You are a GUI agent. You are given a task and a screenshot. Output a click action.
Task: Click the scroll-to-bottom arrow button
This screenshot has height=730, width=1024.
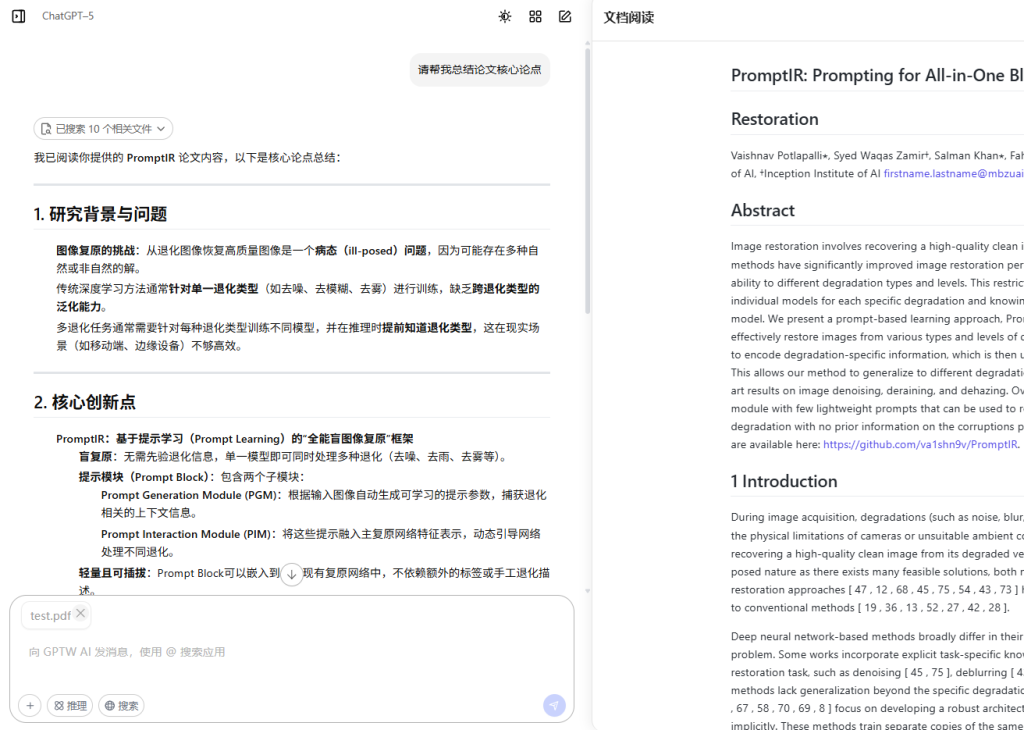pyautogui.click(x=291, y=575)
